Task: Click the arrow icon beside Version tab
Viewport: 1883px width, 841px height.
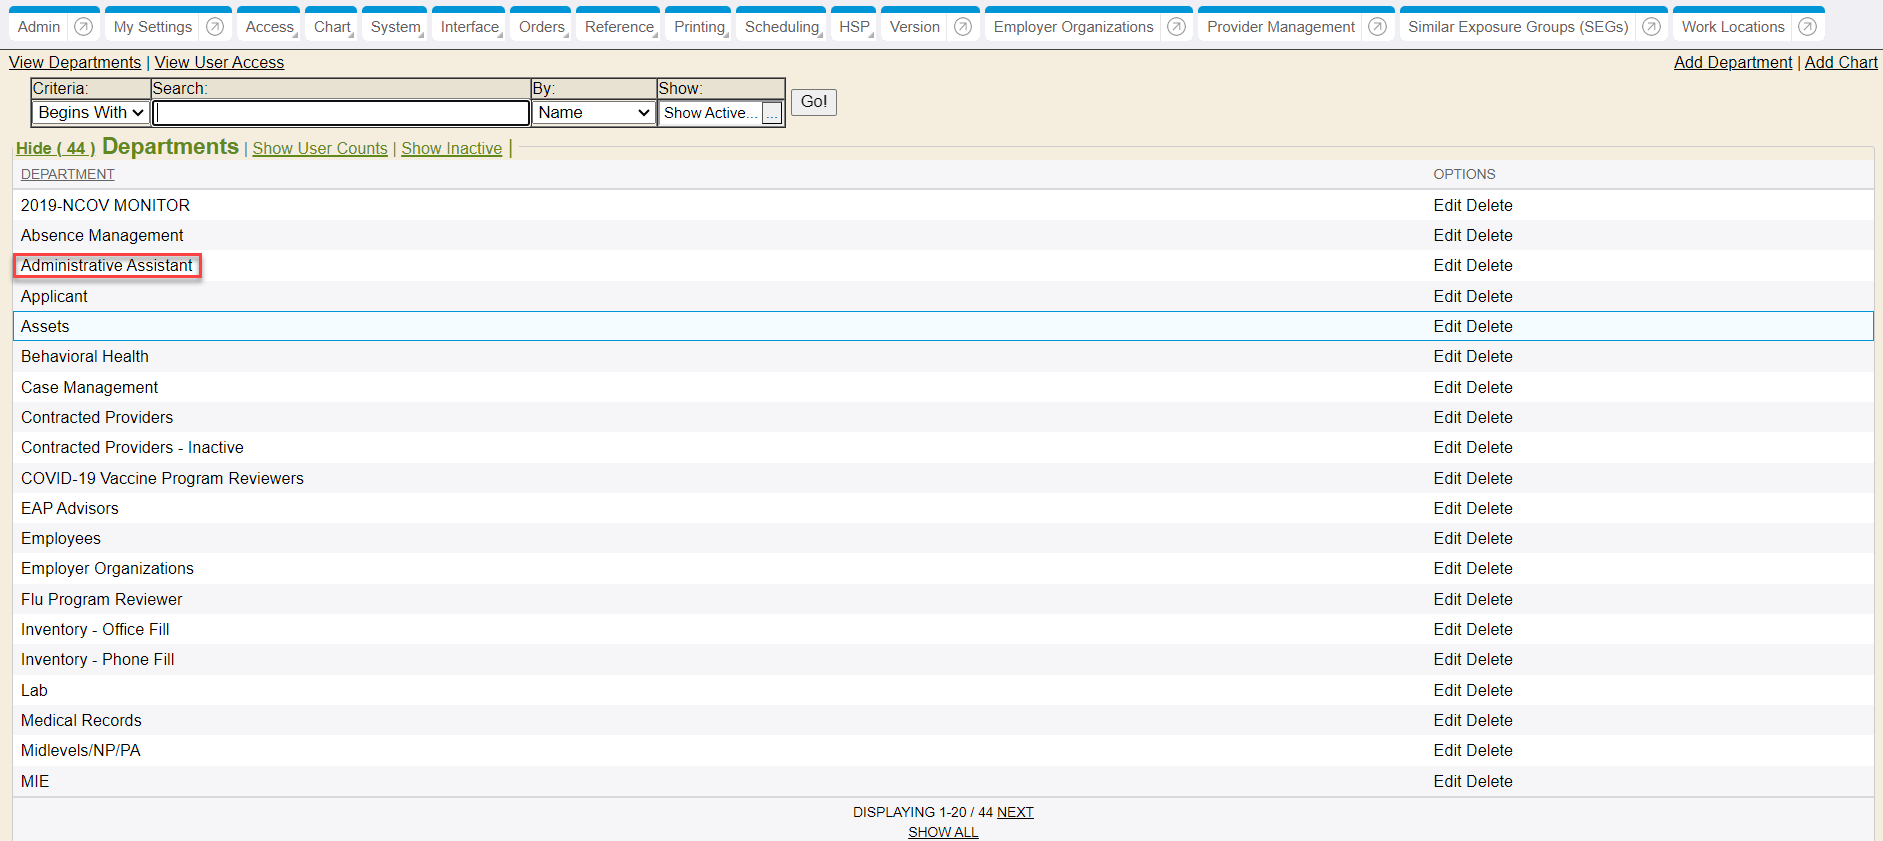Action: click(963, 27)
